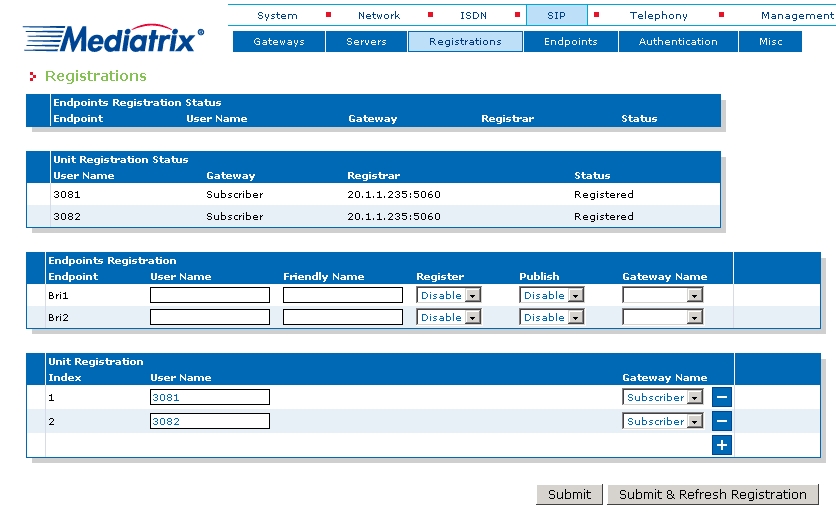Click the Publish column header
The height and width of the screenshot is (517, 836).
click(x=539, y=277)
